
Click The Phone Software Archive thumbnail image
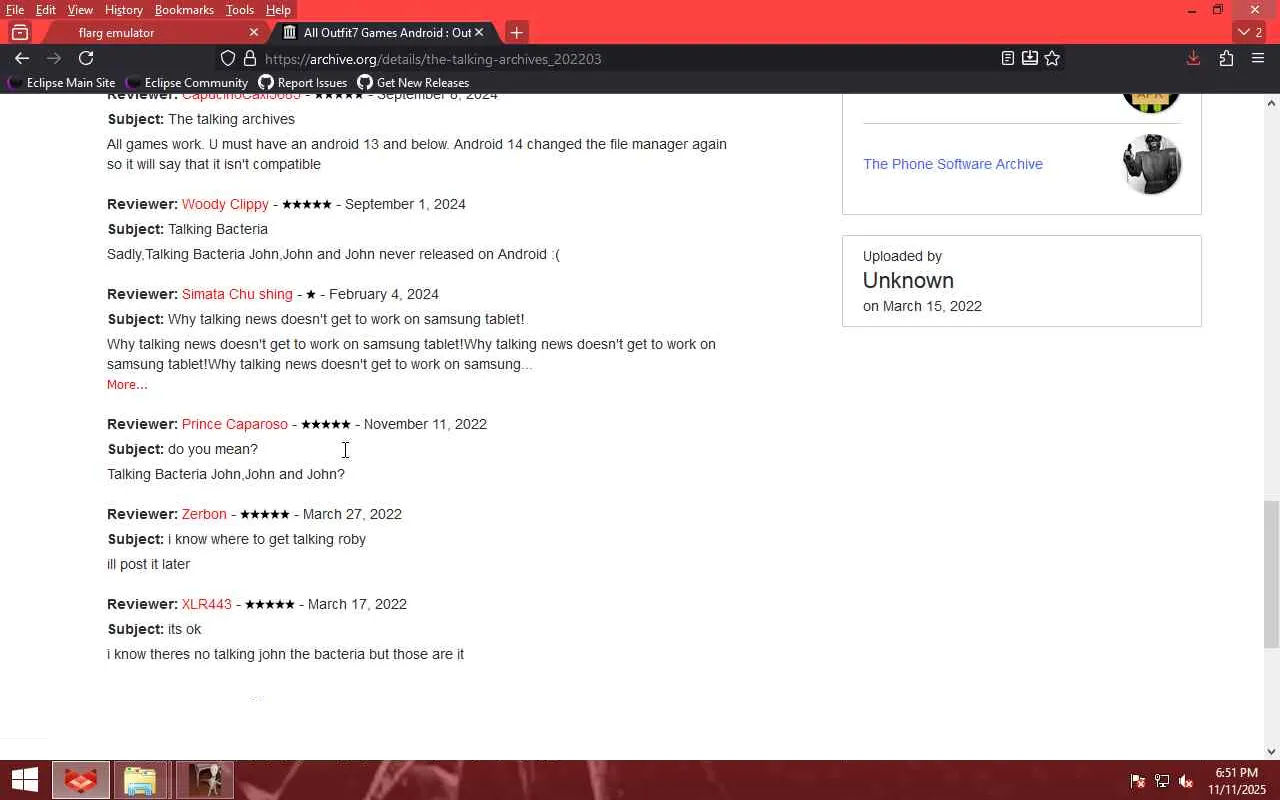1152,164
